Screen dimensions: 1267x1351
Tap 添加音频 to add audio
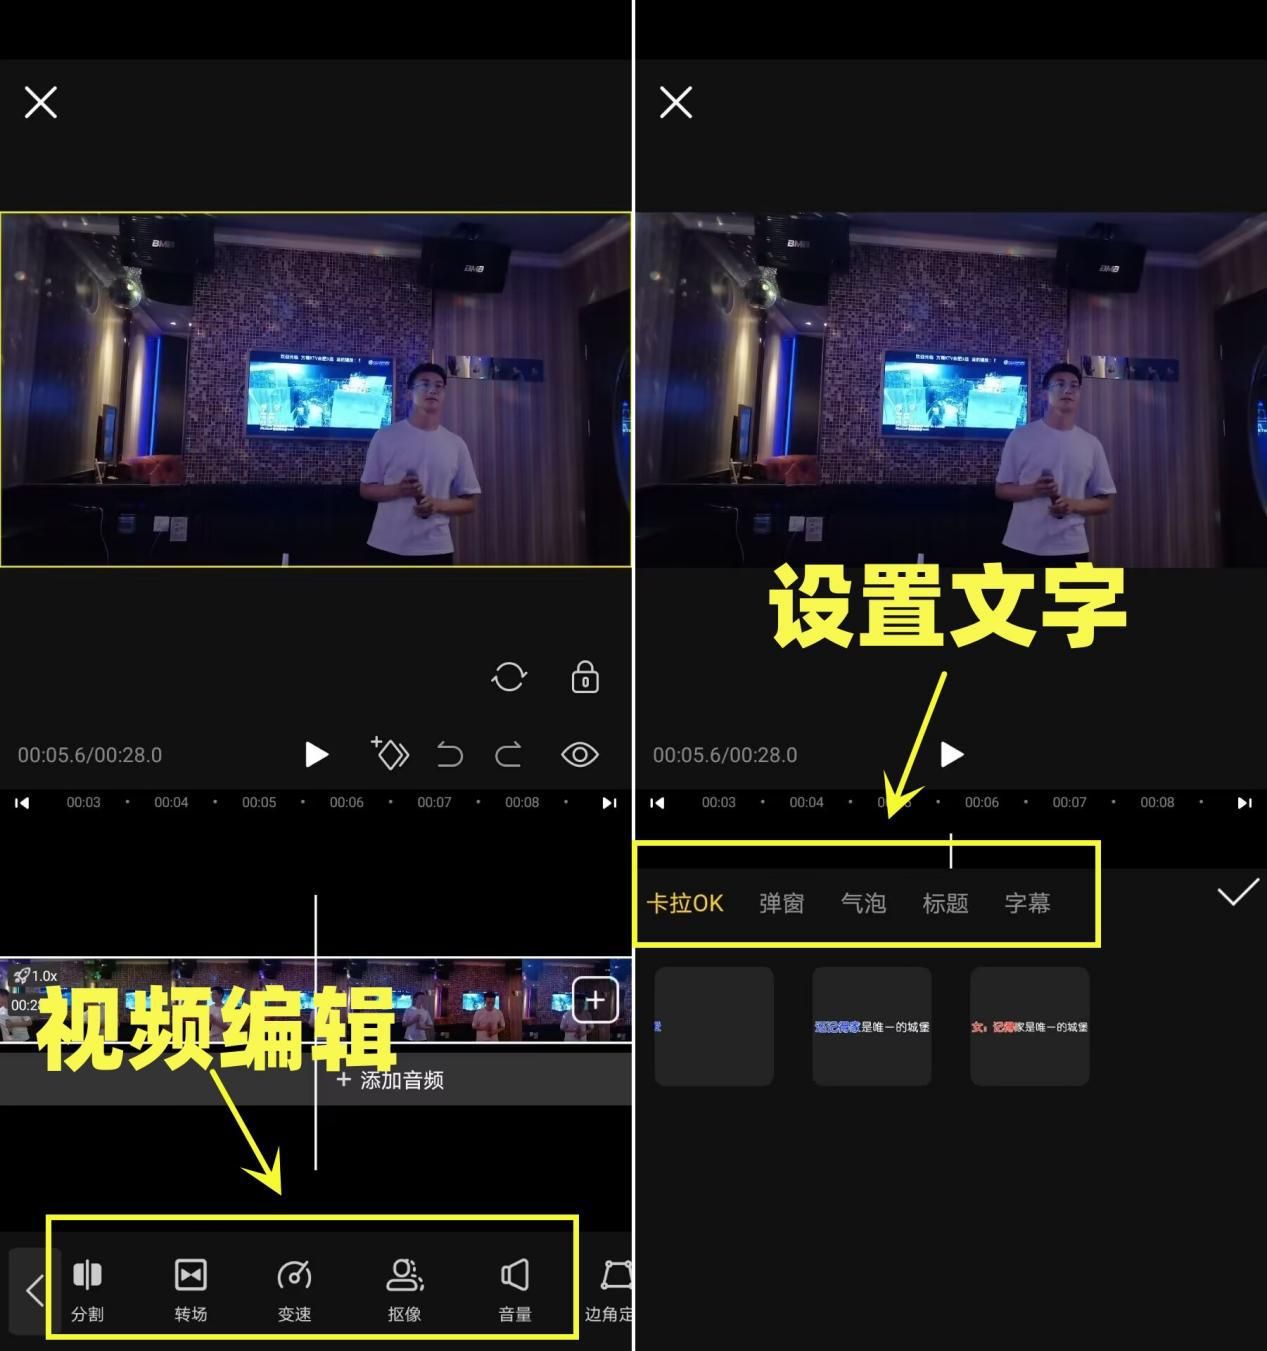(x=390, y=1080)
